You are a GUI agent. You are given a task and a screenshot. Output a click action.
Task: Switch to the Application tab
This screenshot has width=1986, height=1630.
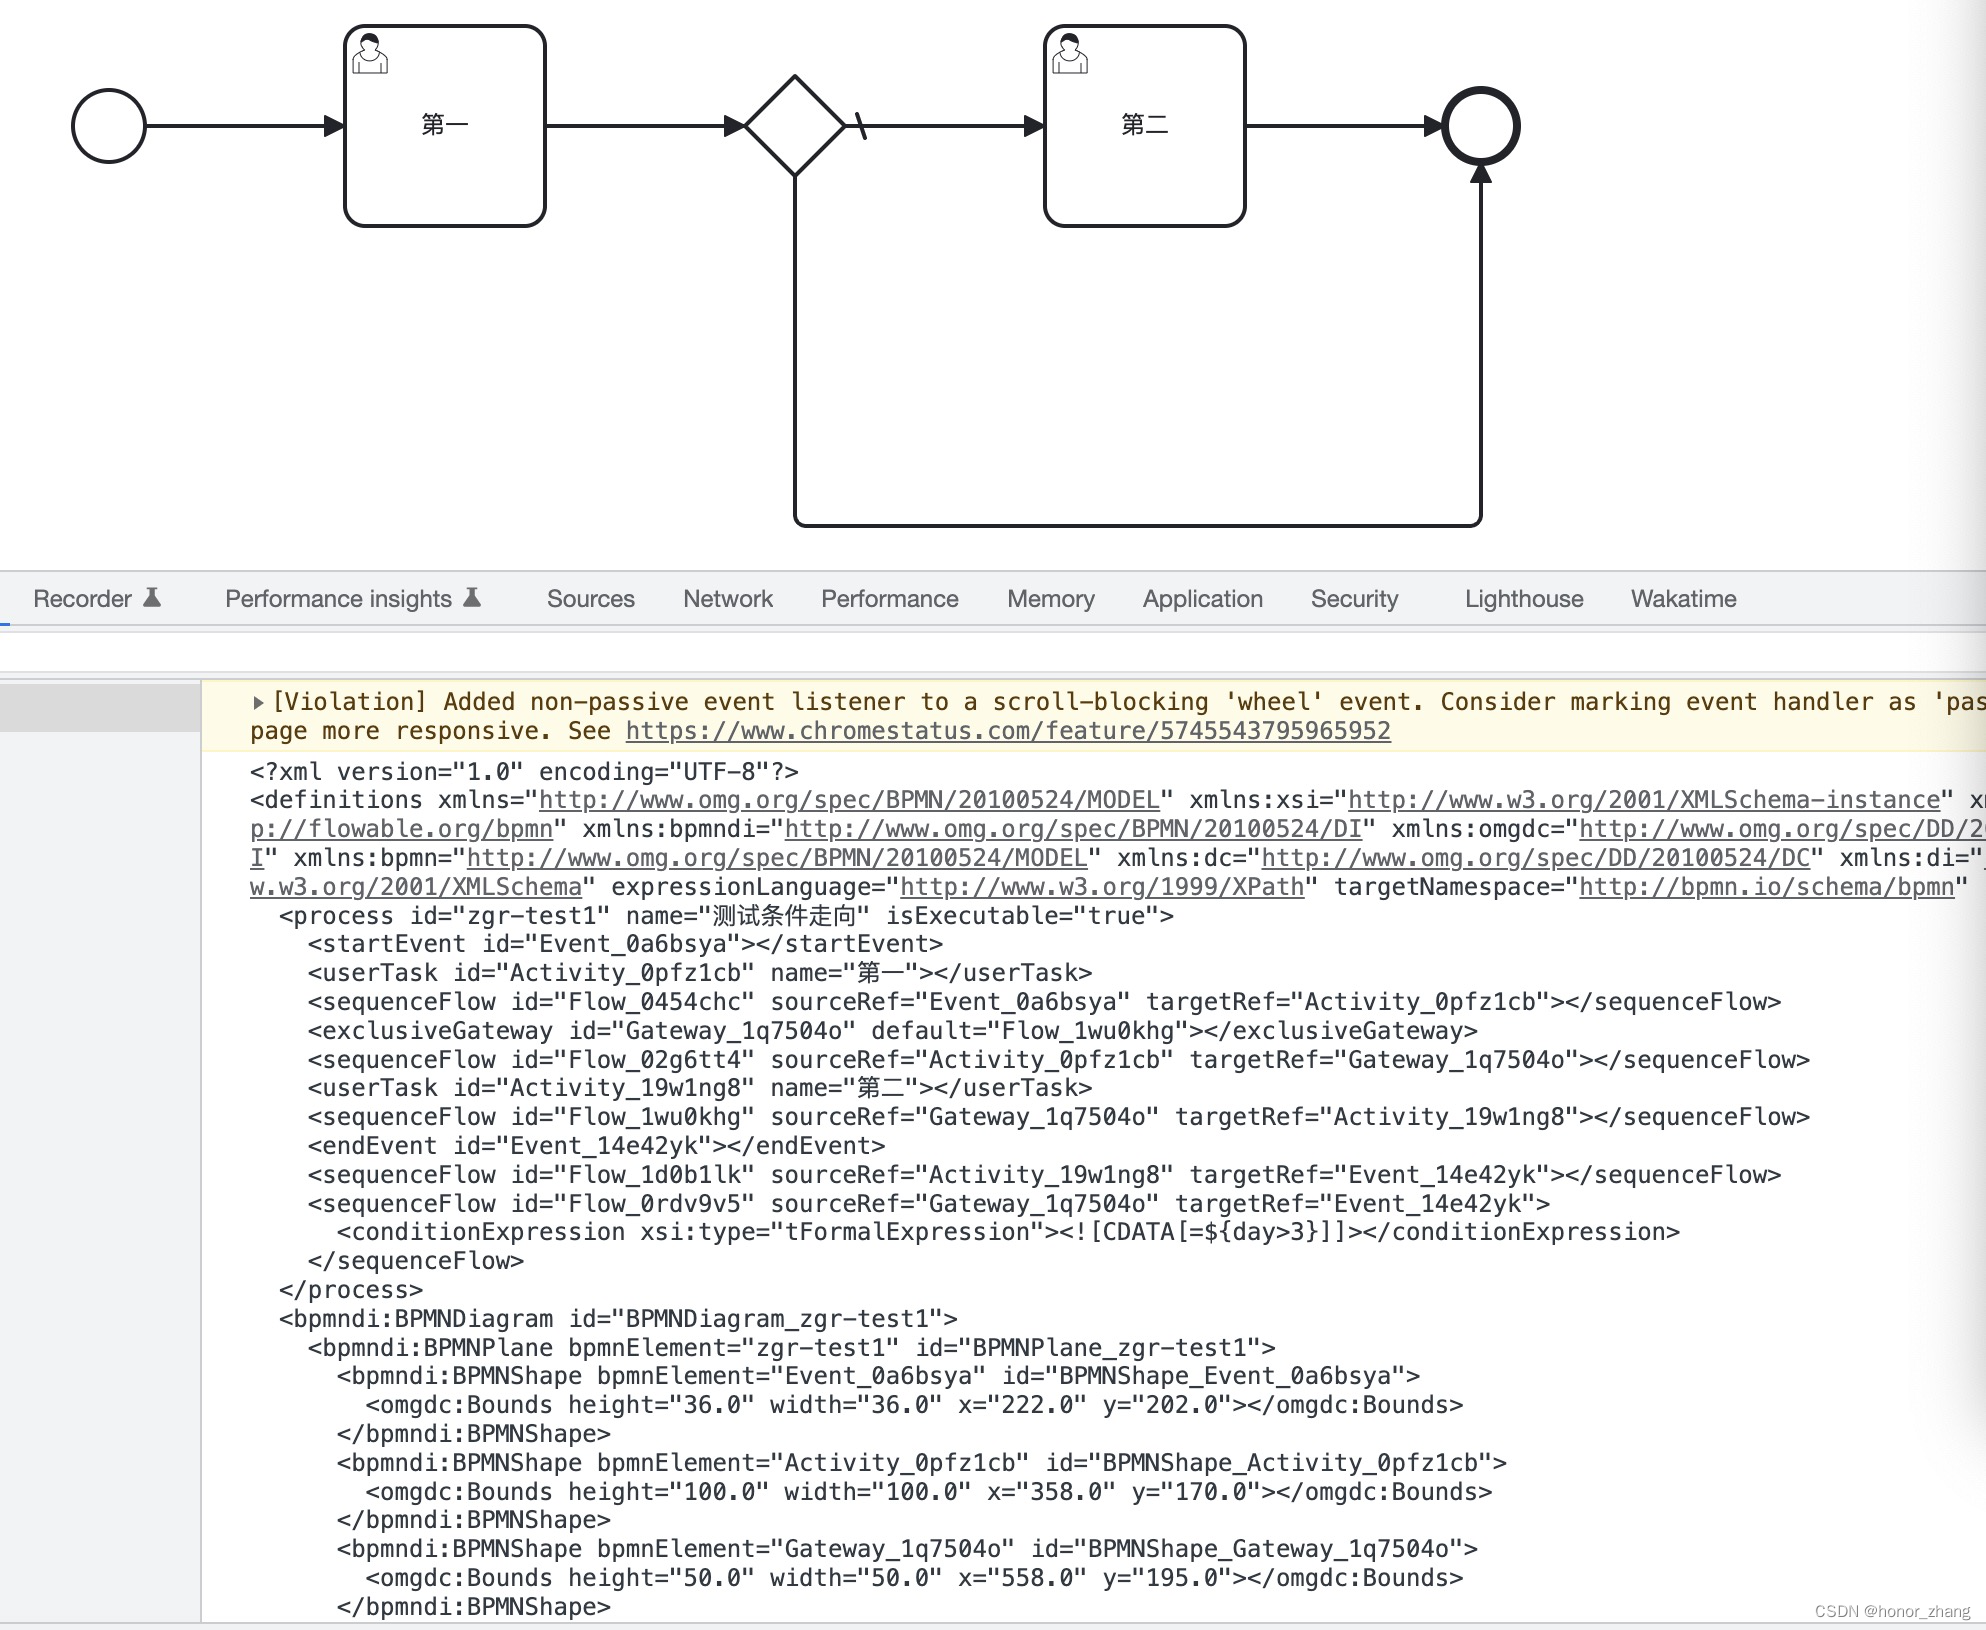pos(1202,598)
